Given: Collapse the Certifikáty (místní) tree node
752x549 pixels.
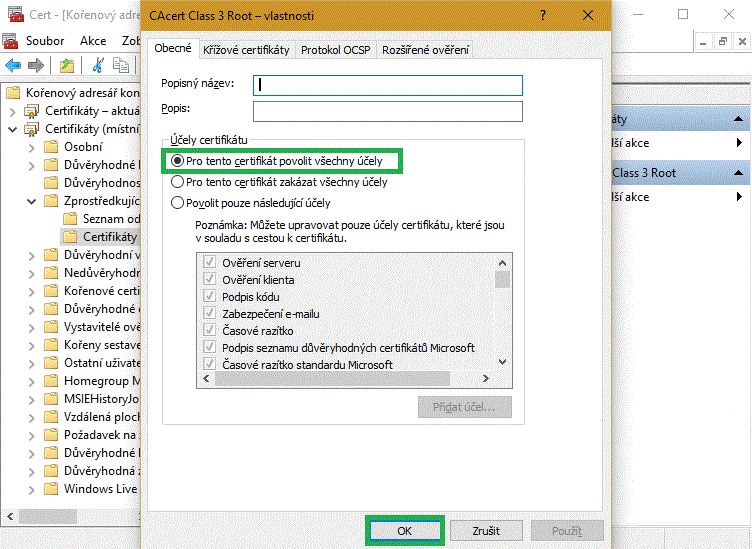Looking at the screenshot, I should [13, 129].
